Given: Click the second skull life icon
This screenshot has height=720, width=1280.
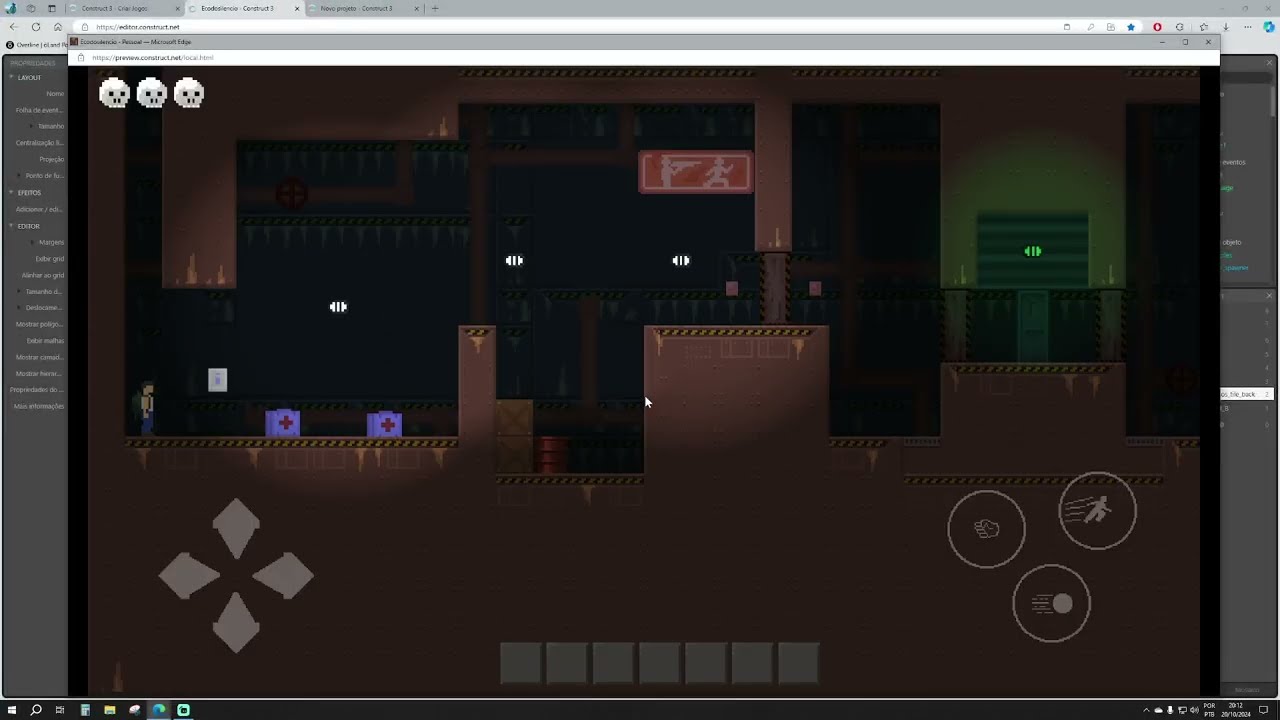Looking at the screenshot, I should click(152, 93).
